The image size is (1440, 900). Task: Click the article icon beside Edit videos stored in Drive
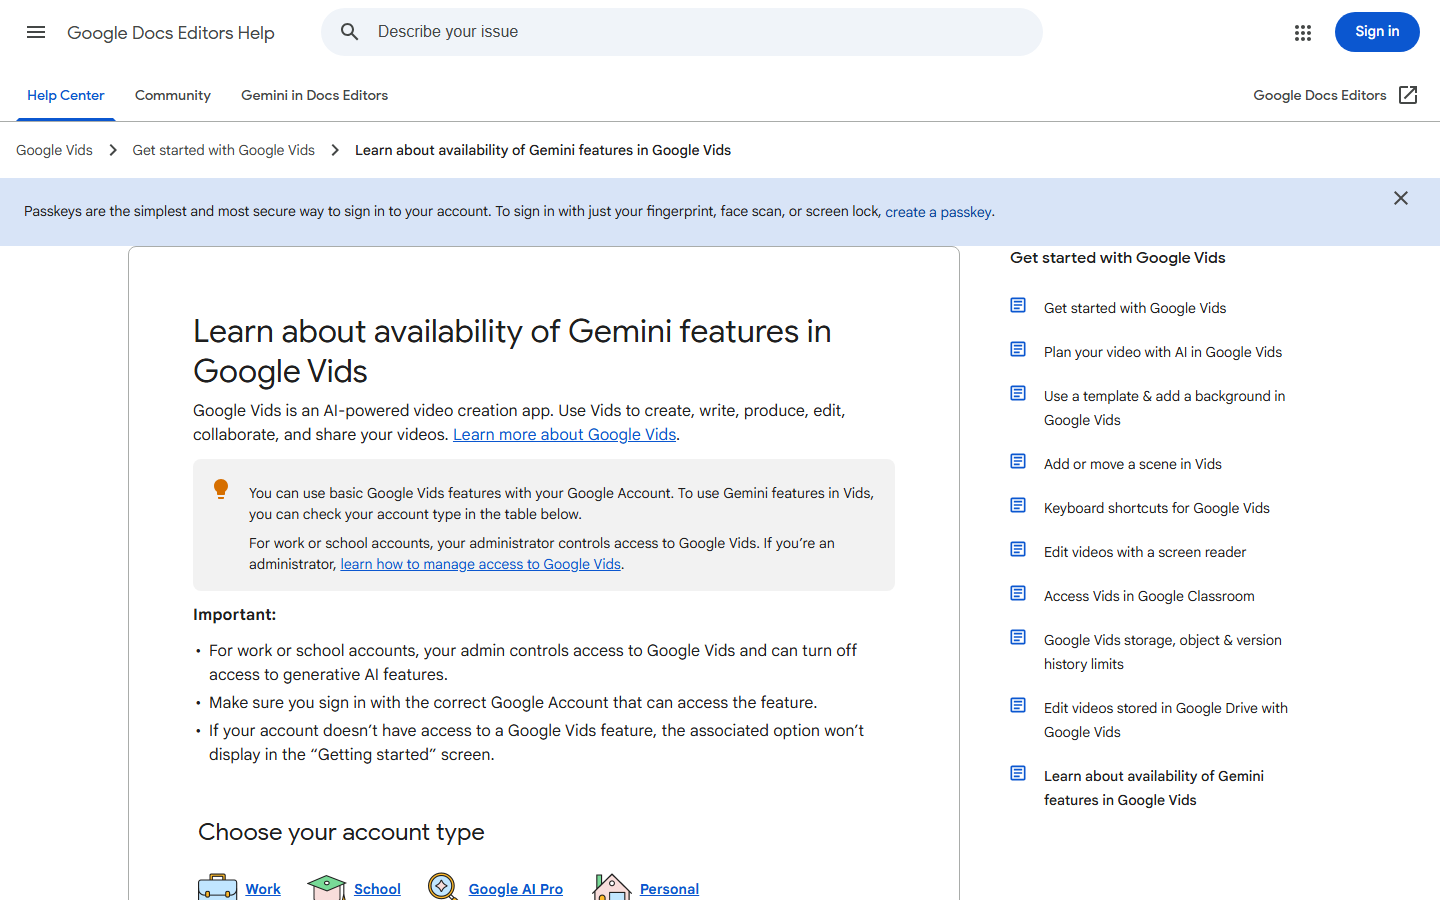coord(1018,705)
